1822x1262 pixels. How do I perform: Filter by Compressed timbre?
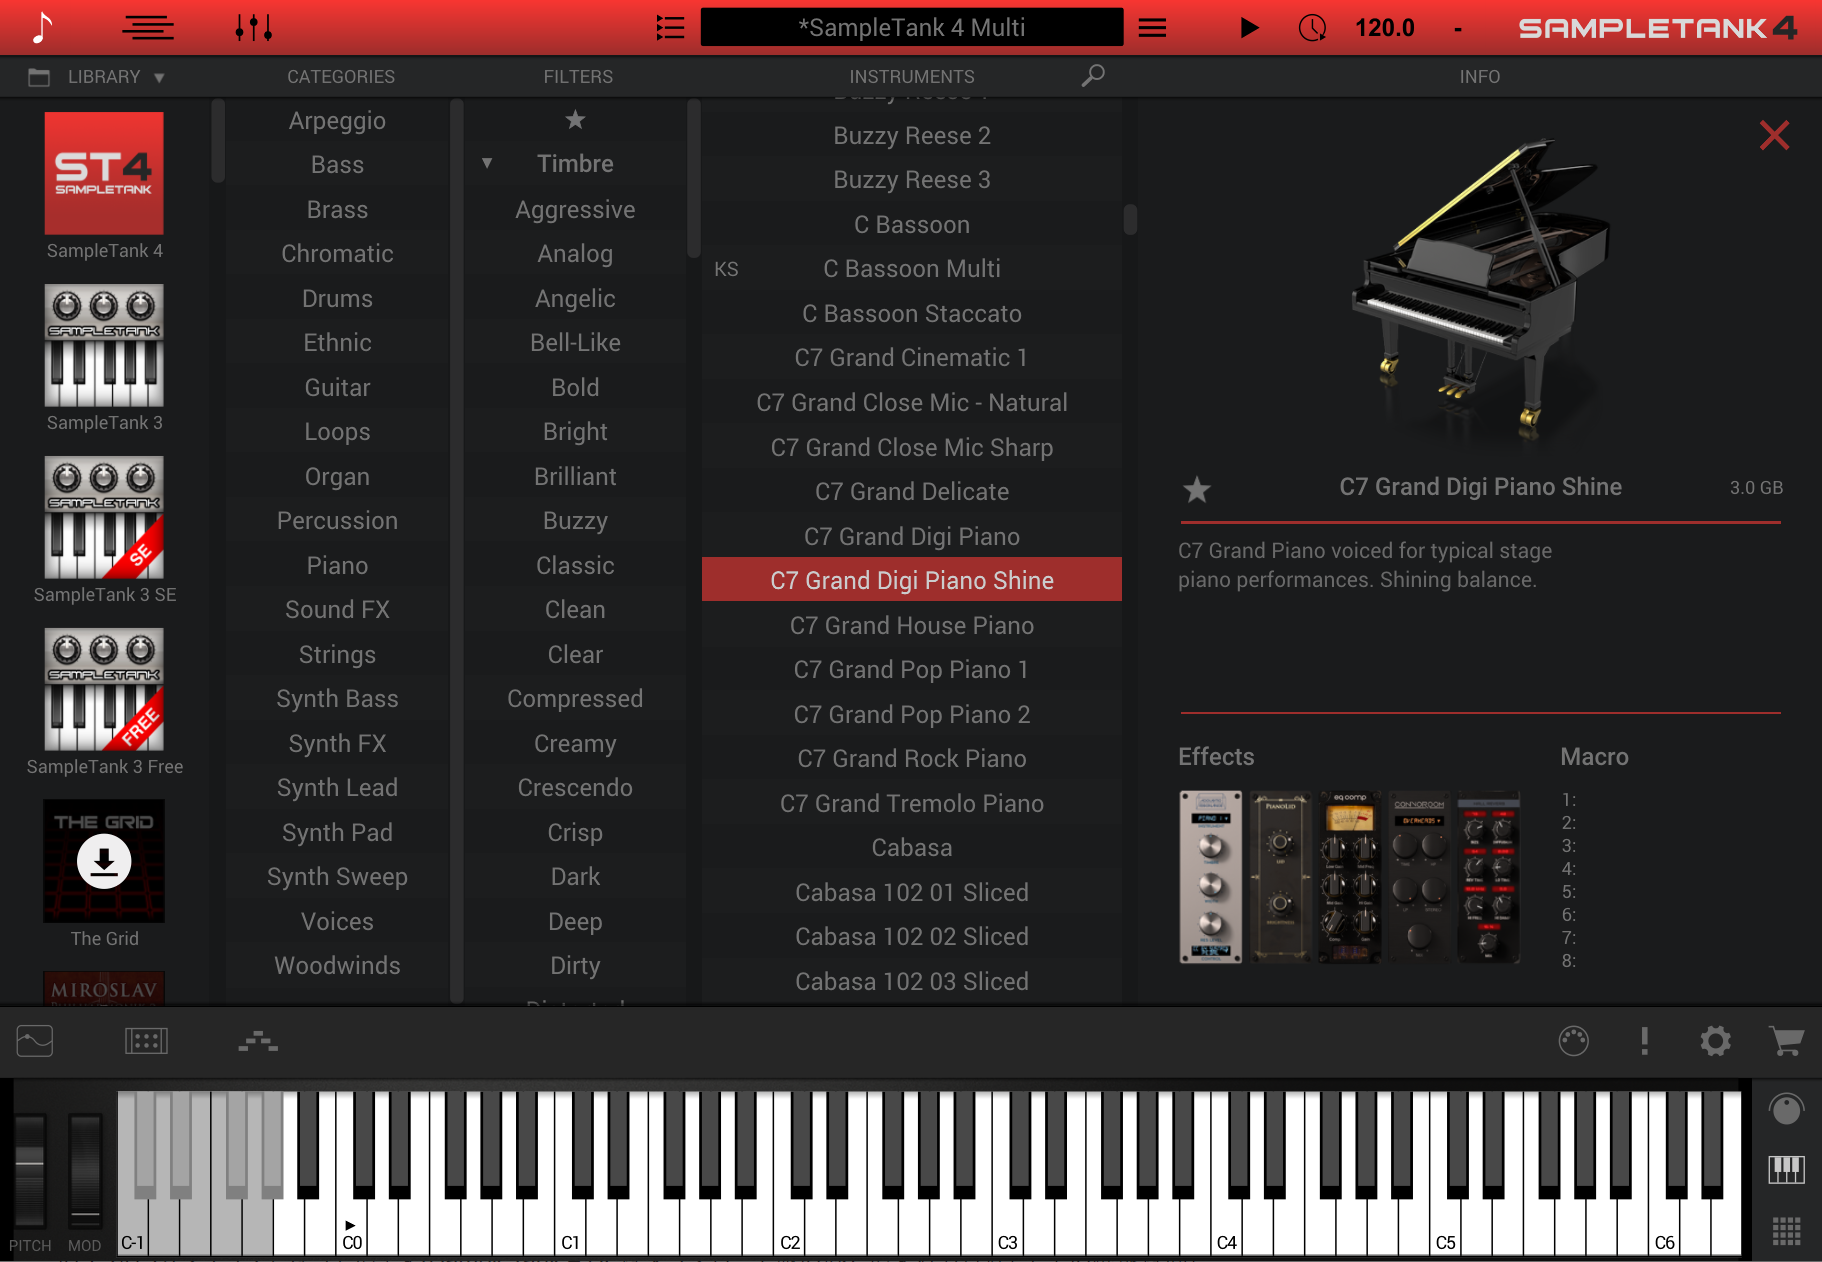(575, 699)
